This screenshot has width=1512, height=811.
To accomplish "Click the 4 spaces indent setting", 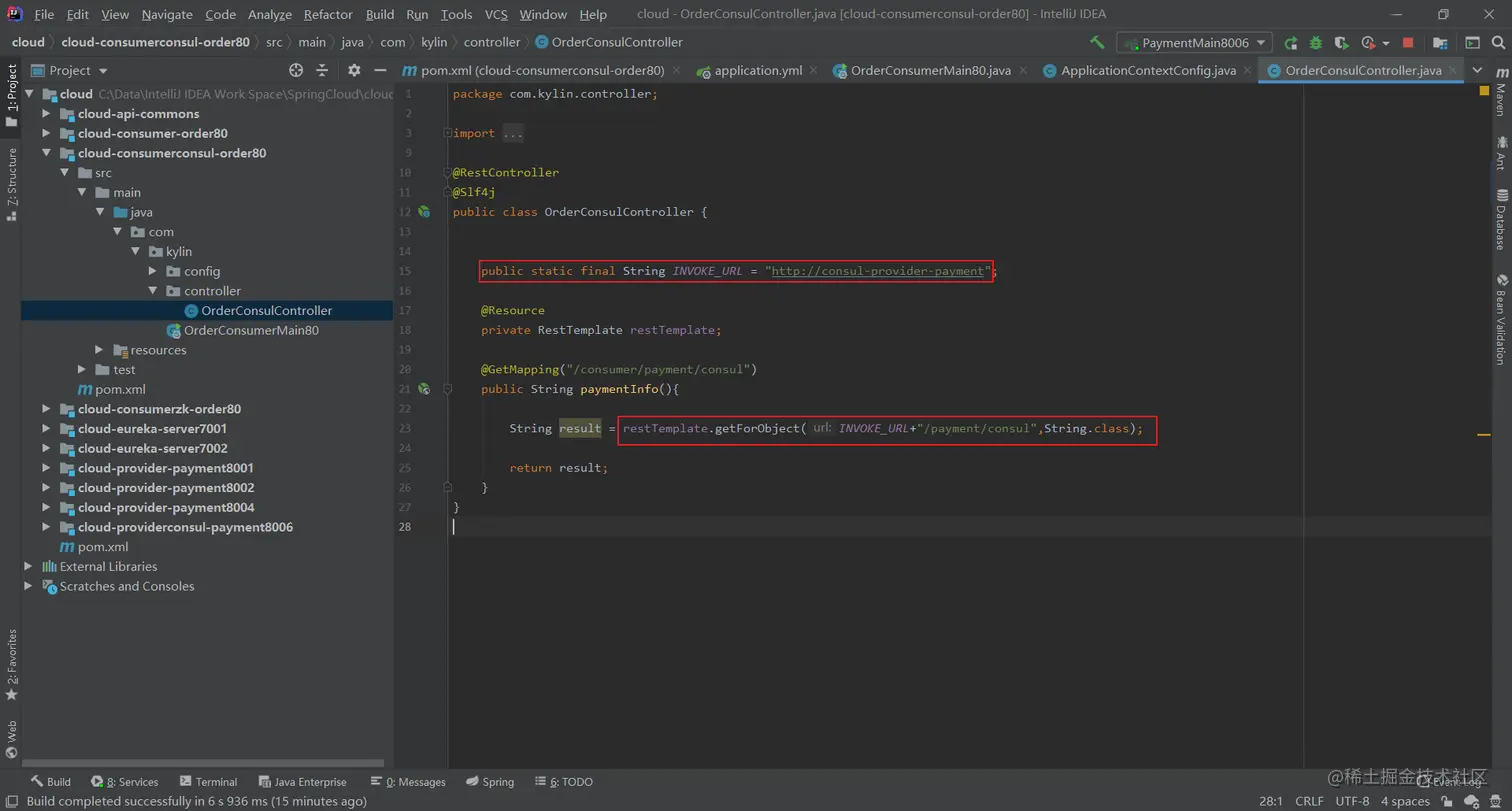I will (1405, 801).
